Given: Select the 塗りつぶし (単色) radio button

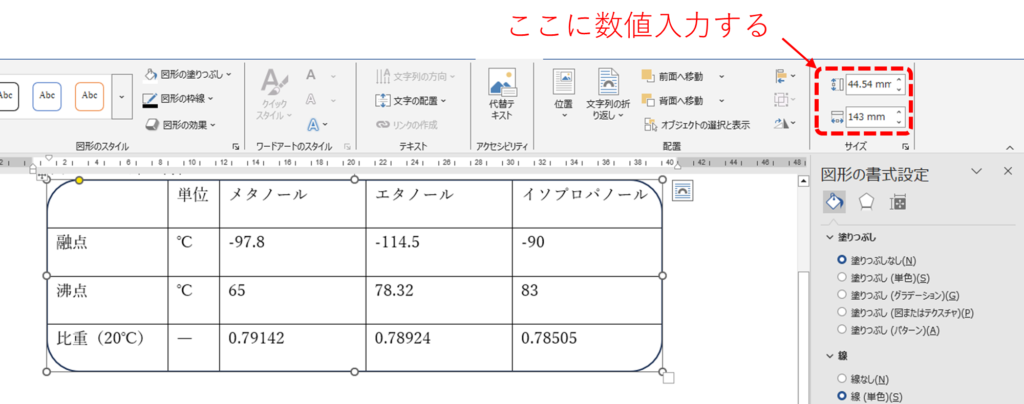Looking at the screenshot, I should tap(842, 277).
